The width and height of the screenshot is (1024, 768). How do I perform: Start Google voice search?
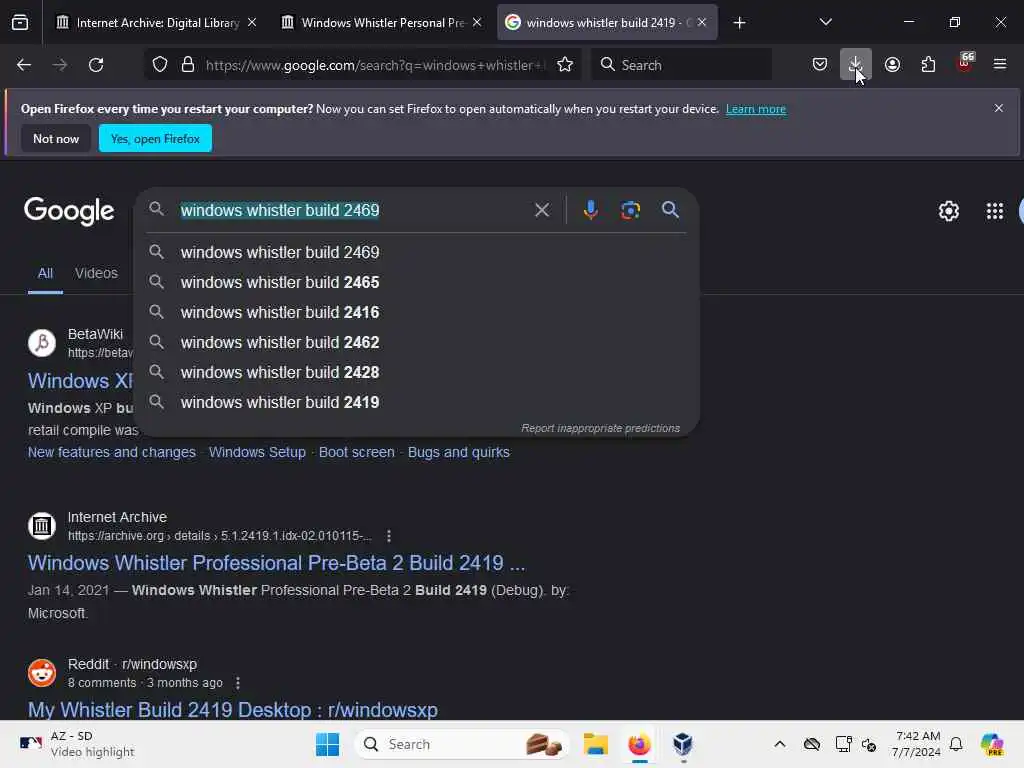pos(590,210)
